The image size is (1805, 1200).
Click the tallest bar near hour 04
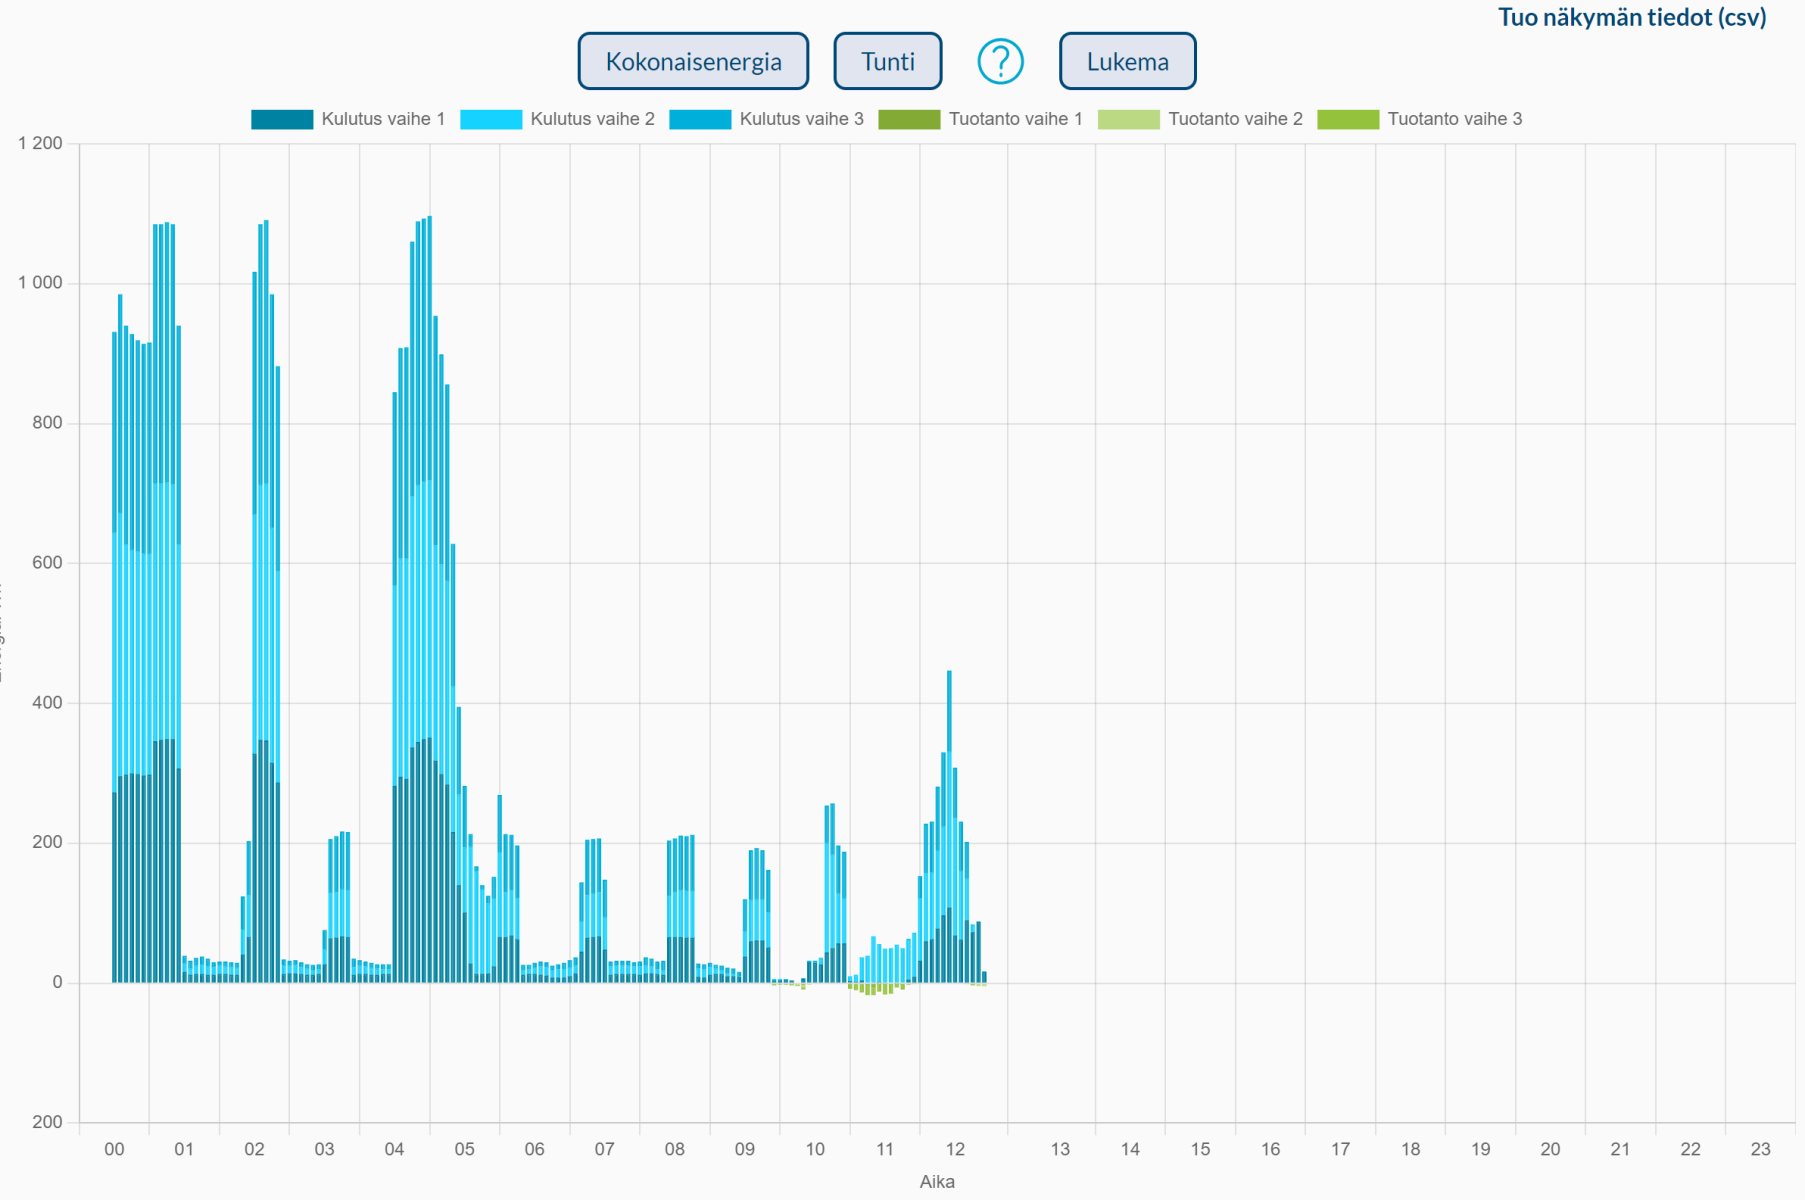click(429, 600)
